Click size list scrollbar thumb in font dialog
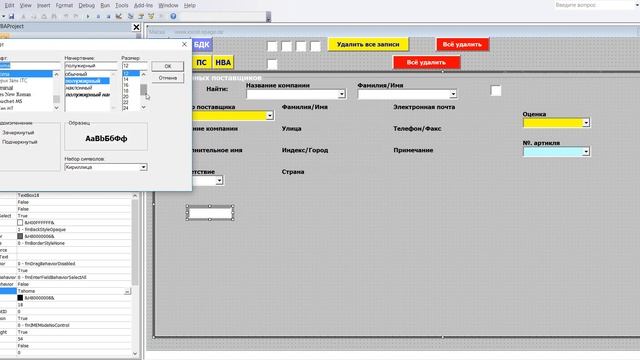The image size is (640, 360). coord(144,89)
